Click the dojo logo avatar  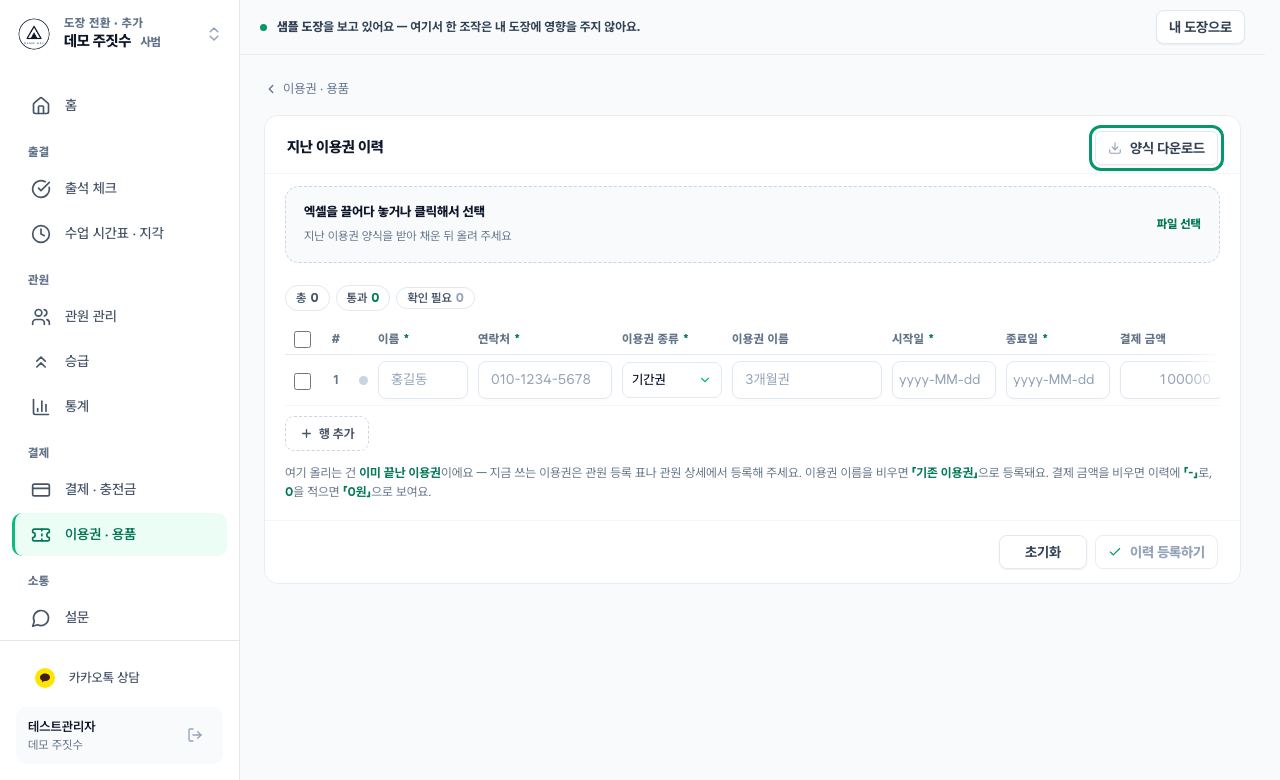tap(34, 34)
